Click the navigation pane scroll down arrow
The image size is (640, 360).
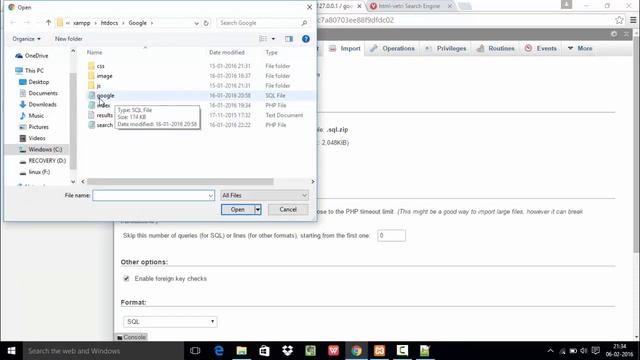coord(73,182)
